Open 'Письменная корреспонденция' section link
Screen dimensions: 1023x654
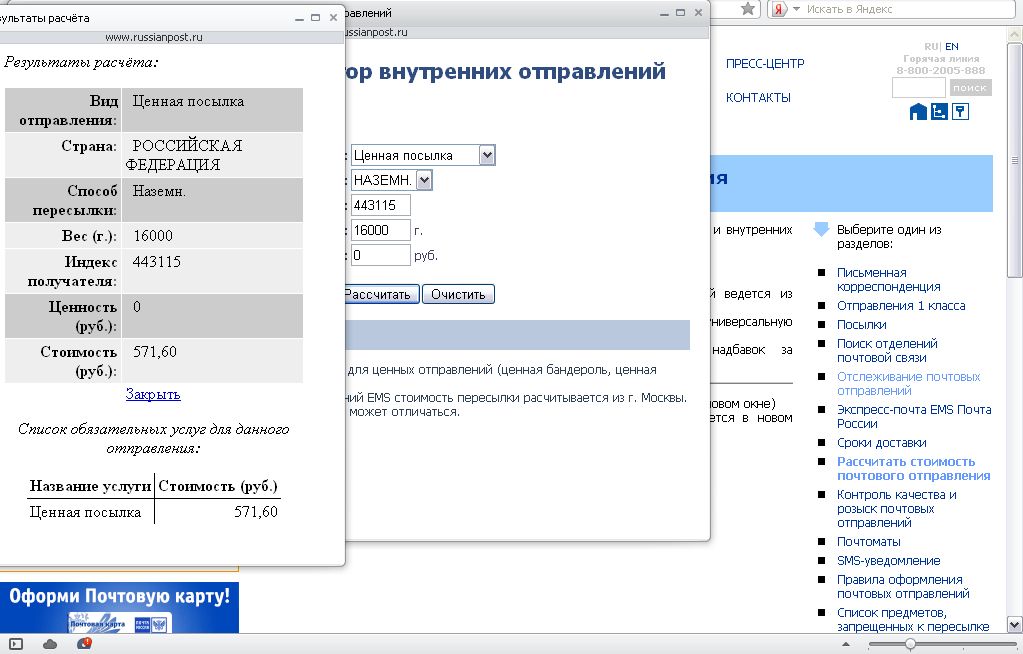coord(889,279)
